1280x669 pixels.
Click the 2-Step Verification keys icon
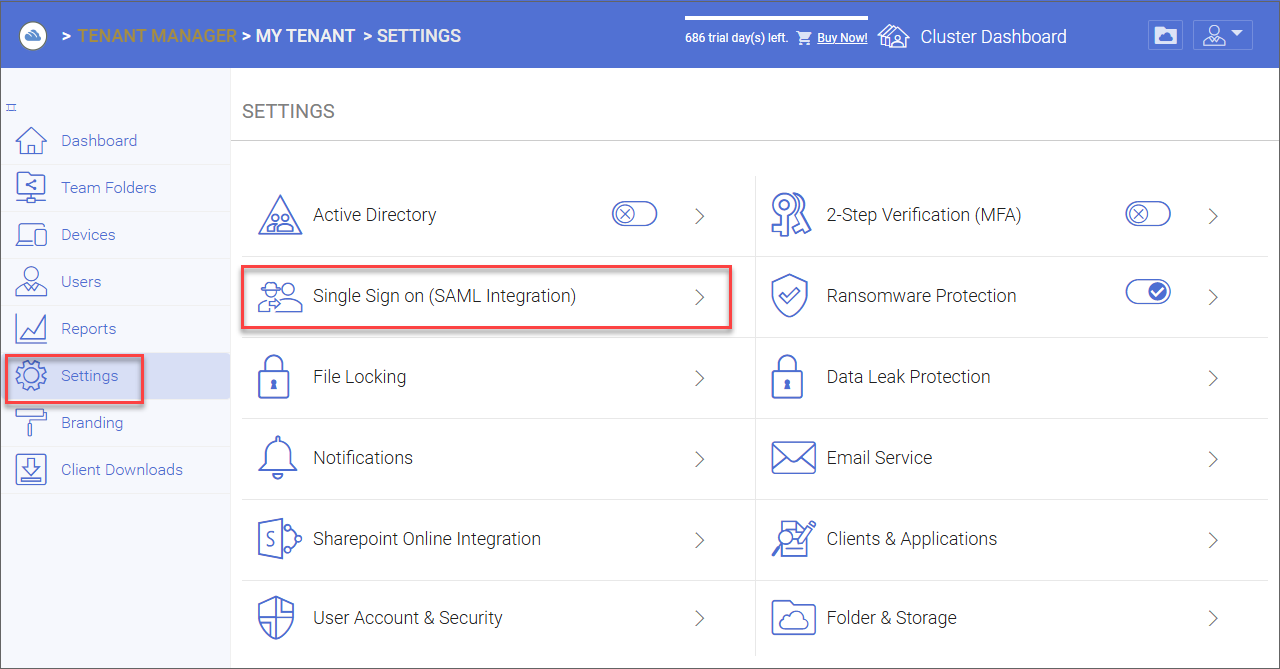[790, 215]
